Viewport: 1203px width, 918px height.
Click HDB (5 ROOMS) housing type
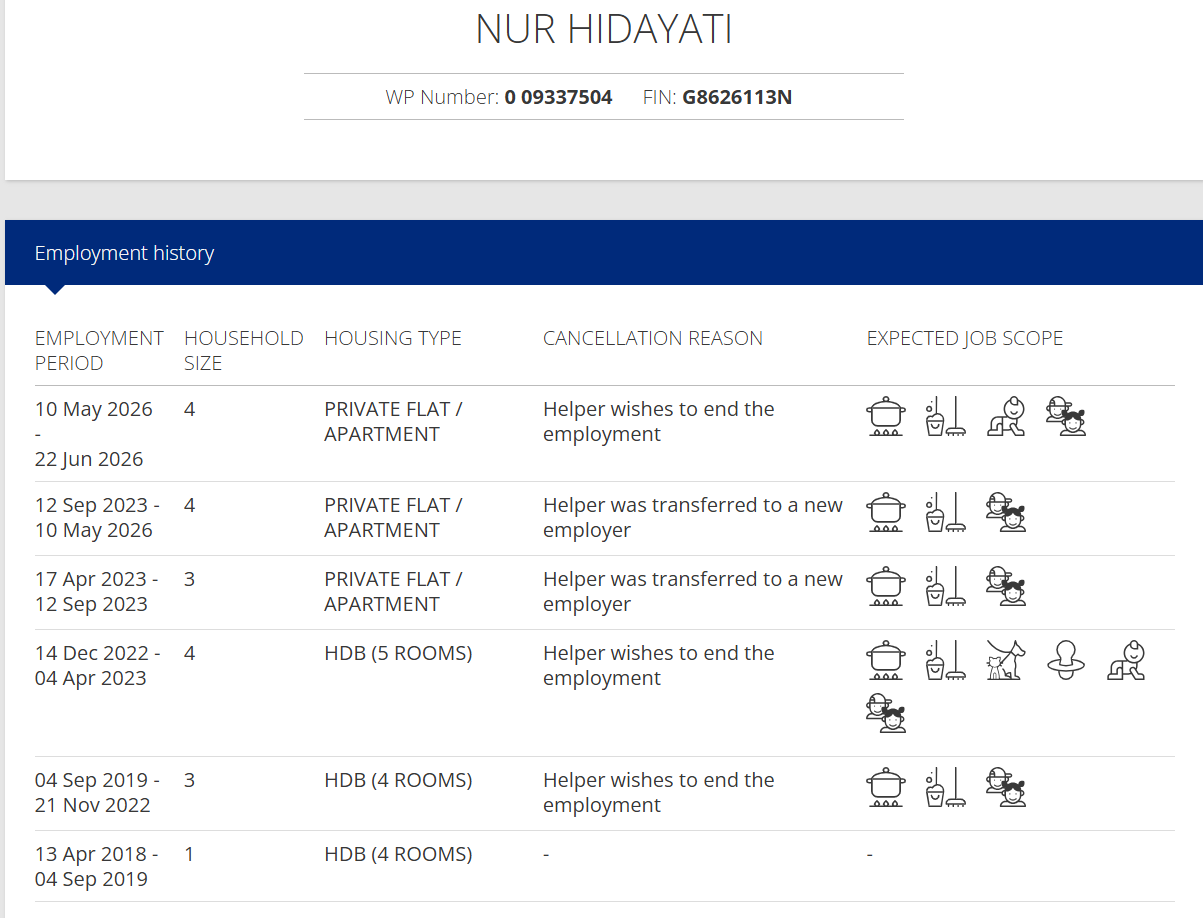[x=398, y=653]
